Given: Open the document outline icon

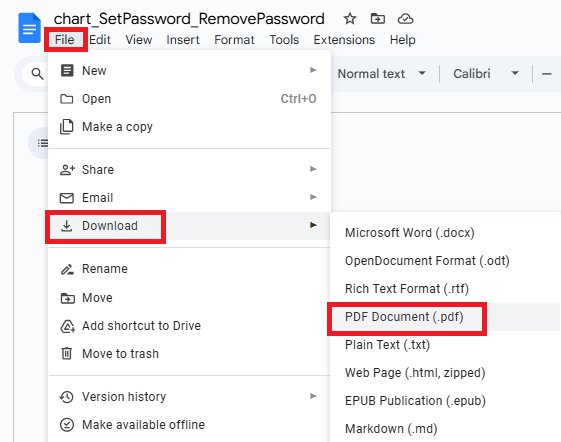Looking at the screenshot, I should (x=43, y=143).
